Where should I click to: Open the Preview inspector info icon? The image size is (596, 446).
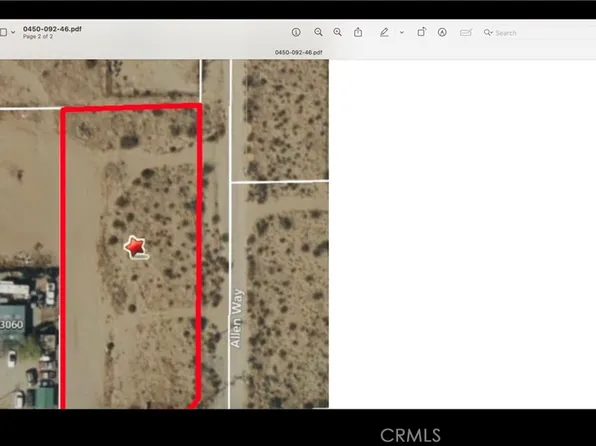[296, 32]
